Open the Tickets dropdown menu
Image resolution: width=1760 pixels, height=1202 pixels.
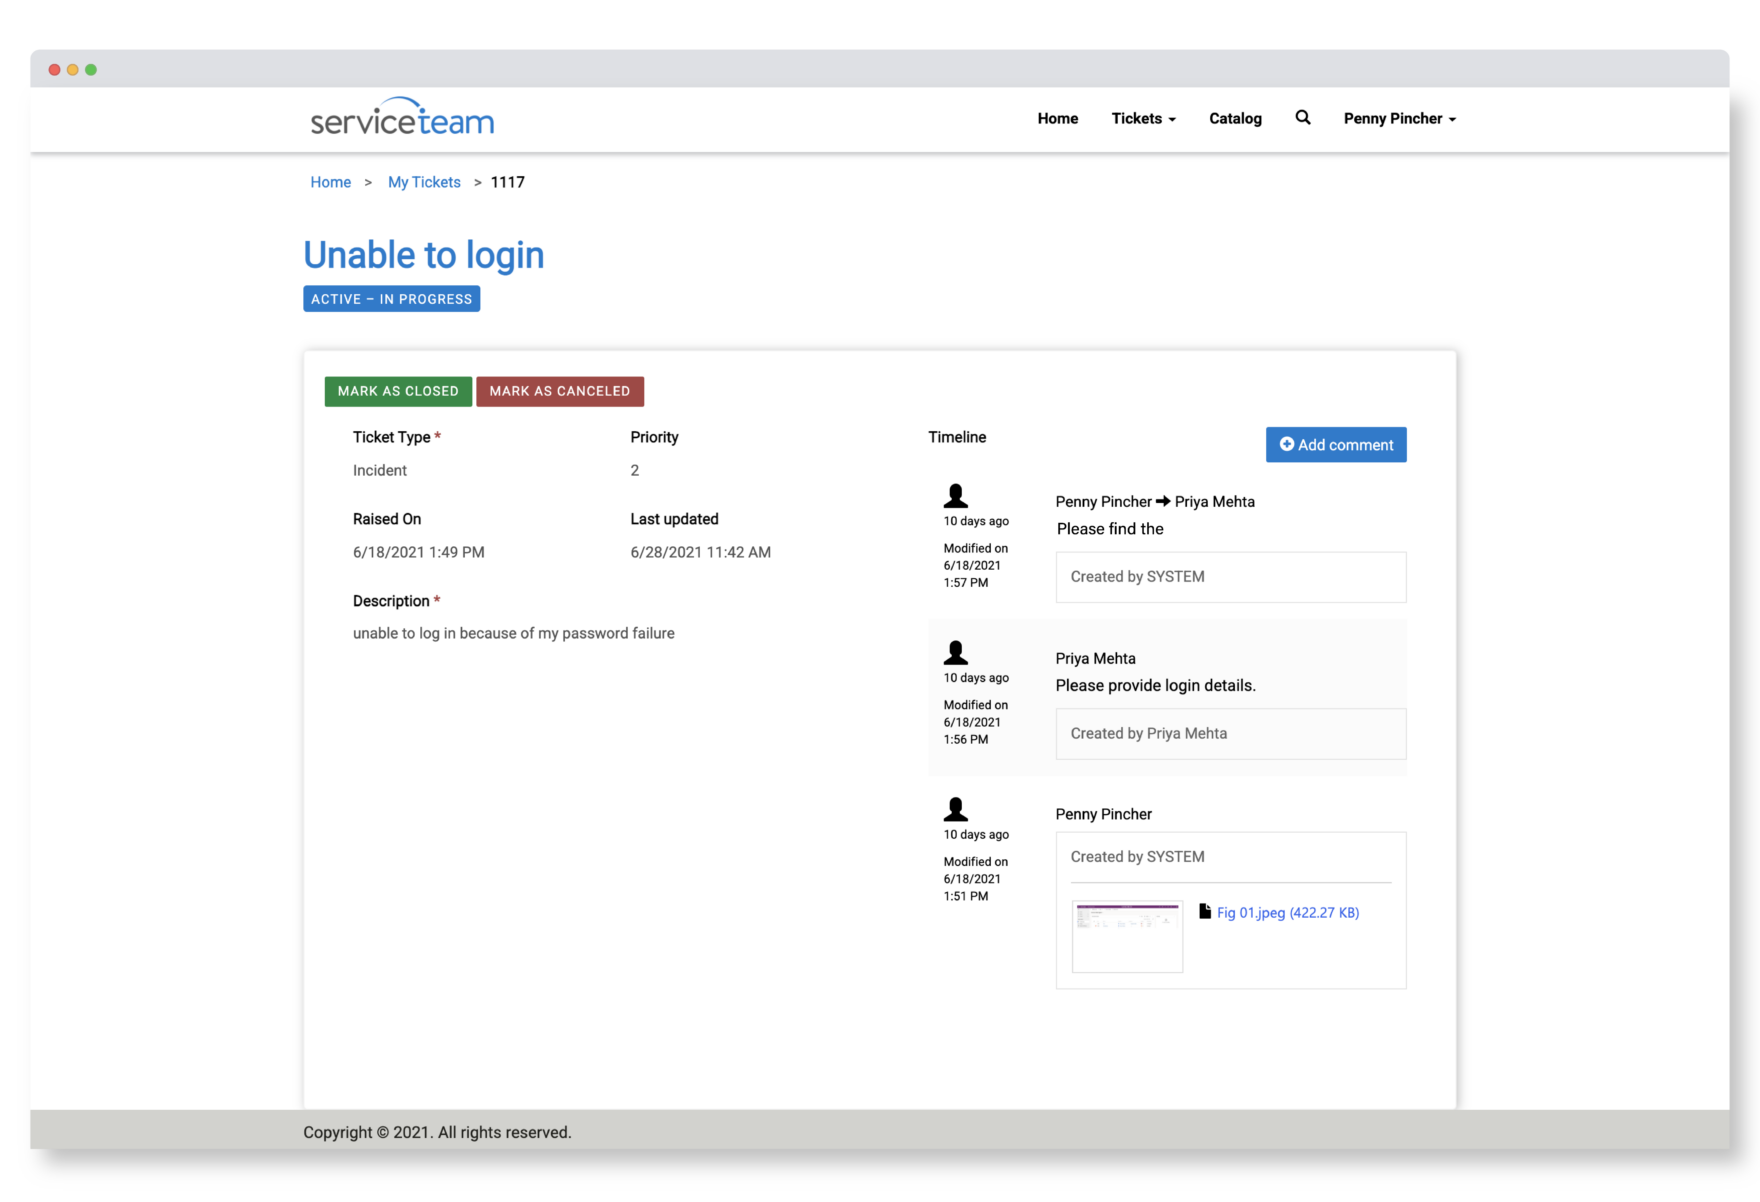click(1142, 118)
